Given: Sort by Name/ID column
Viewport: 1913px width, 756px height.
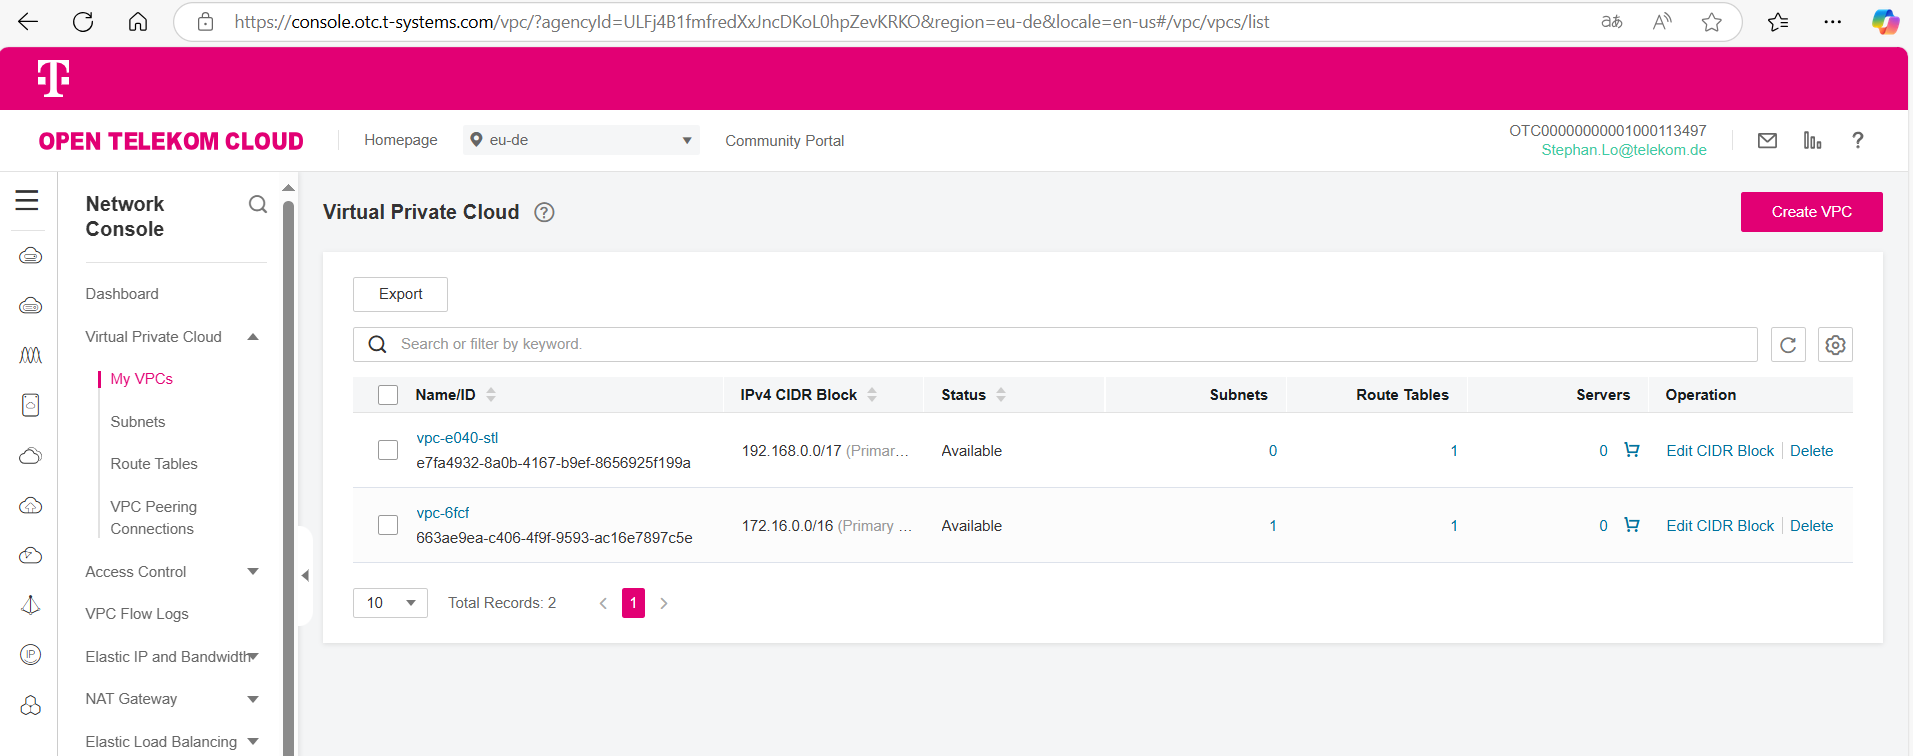Looking at the screenshot, I should pyautogui.click(x=491, y=395).
